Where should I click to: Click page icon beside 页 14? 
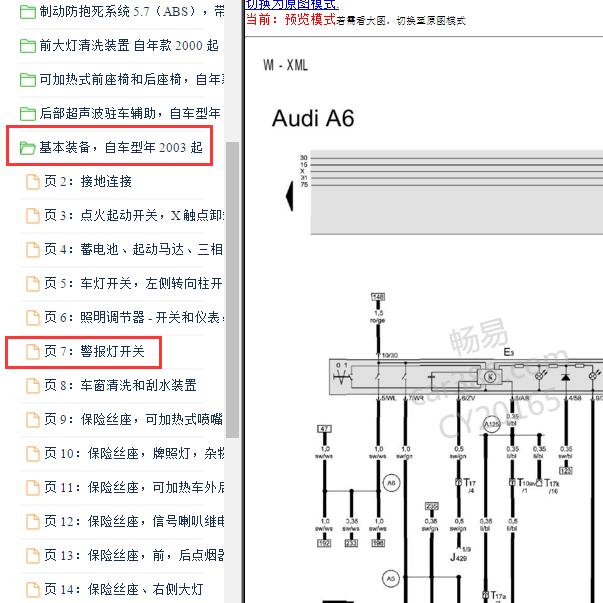point(33,590)
